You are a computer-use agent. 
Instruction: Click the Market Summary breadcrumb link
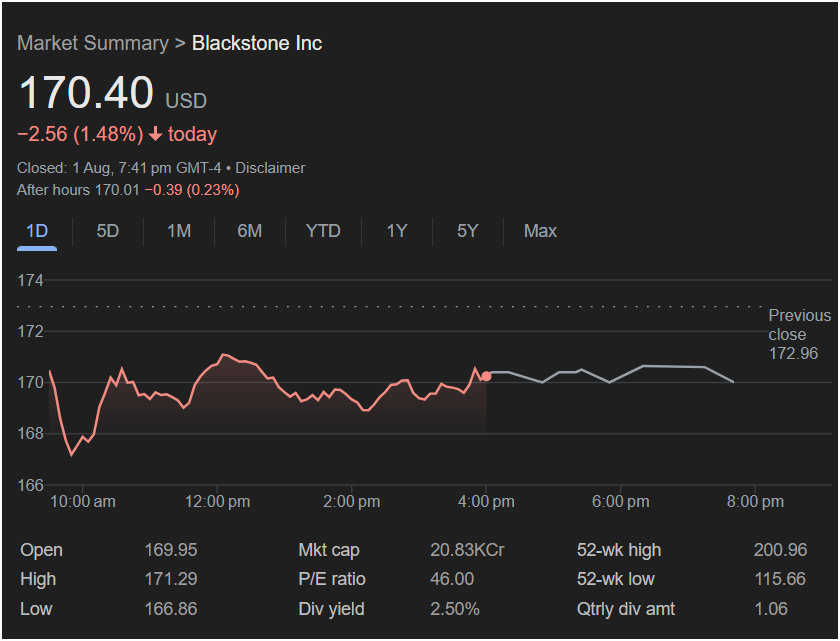pyautogui.click(x=93, y=43)
